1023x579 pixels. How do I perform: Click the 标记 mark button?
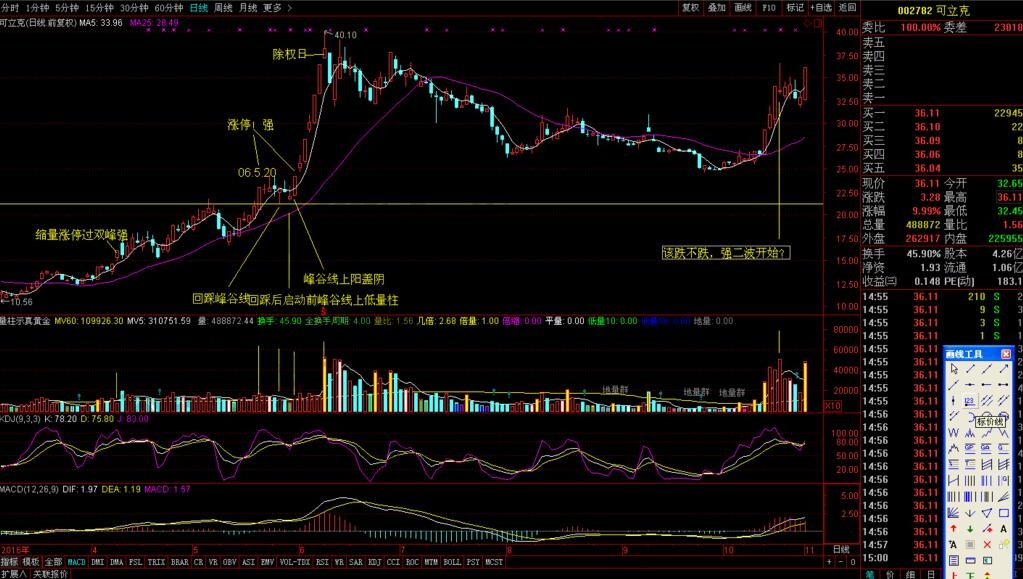(795, 8)
